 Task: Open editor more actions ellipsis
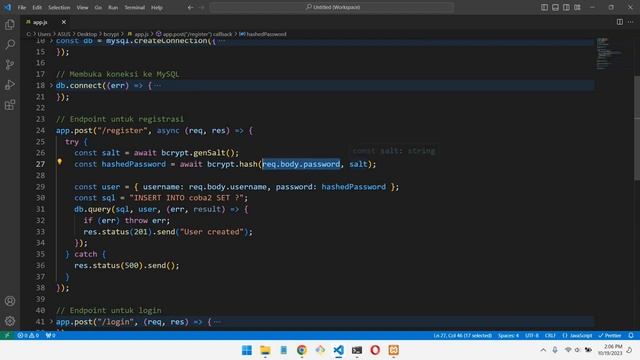[631, 22]
